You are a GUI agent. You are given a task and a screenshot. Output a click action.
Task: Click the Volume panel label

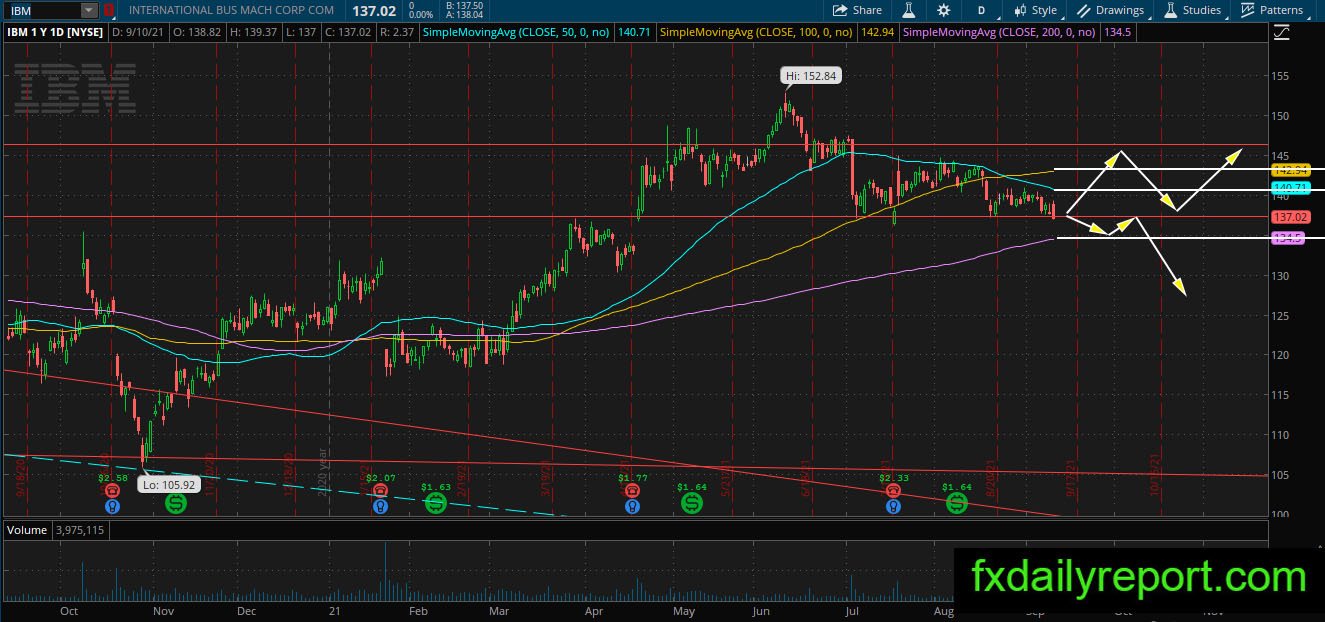27,530
